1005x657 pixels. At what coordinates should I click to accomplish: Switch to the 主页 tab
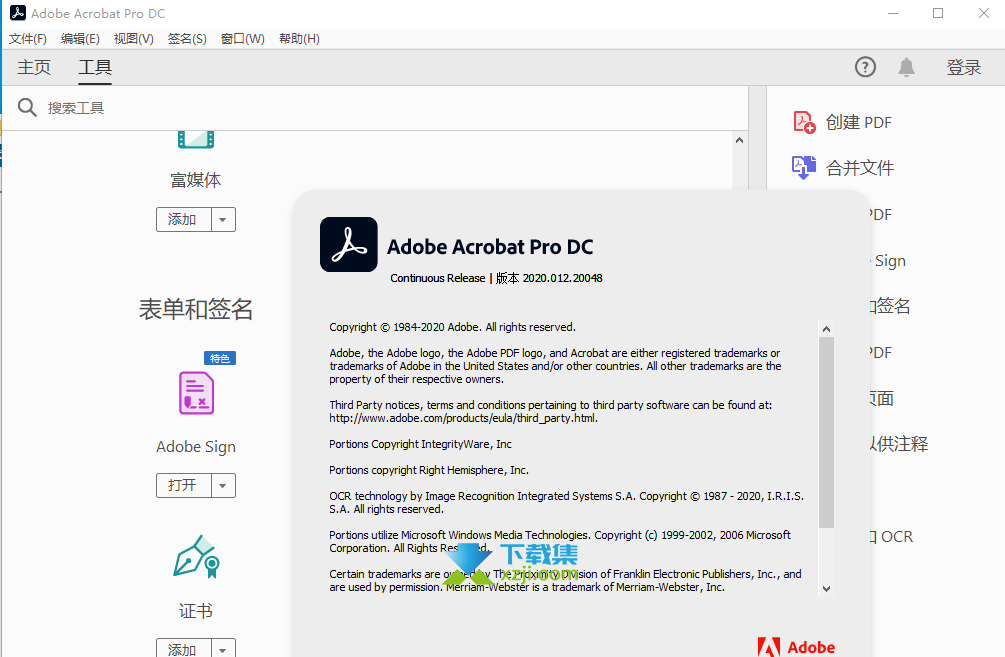point(34,67)
